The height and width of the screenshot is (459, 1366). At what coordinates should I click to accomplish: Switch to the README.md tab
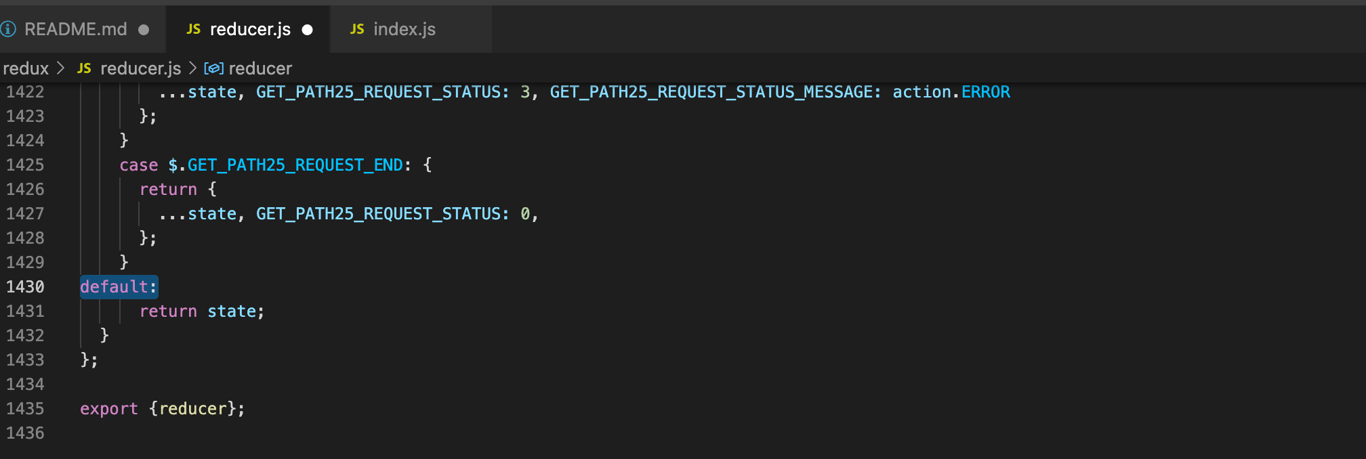coord(75,29)
